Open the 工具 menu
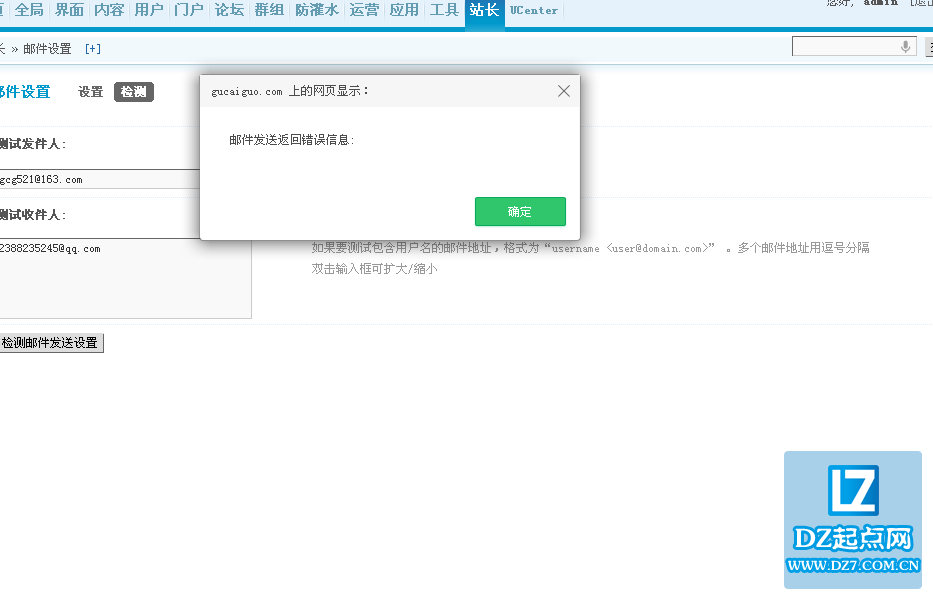 [x=444, y=10]
